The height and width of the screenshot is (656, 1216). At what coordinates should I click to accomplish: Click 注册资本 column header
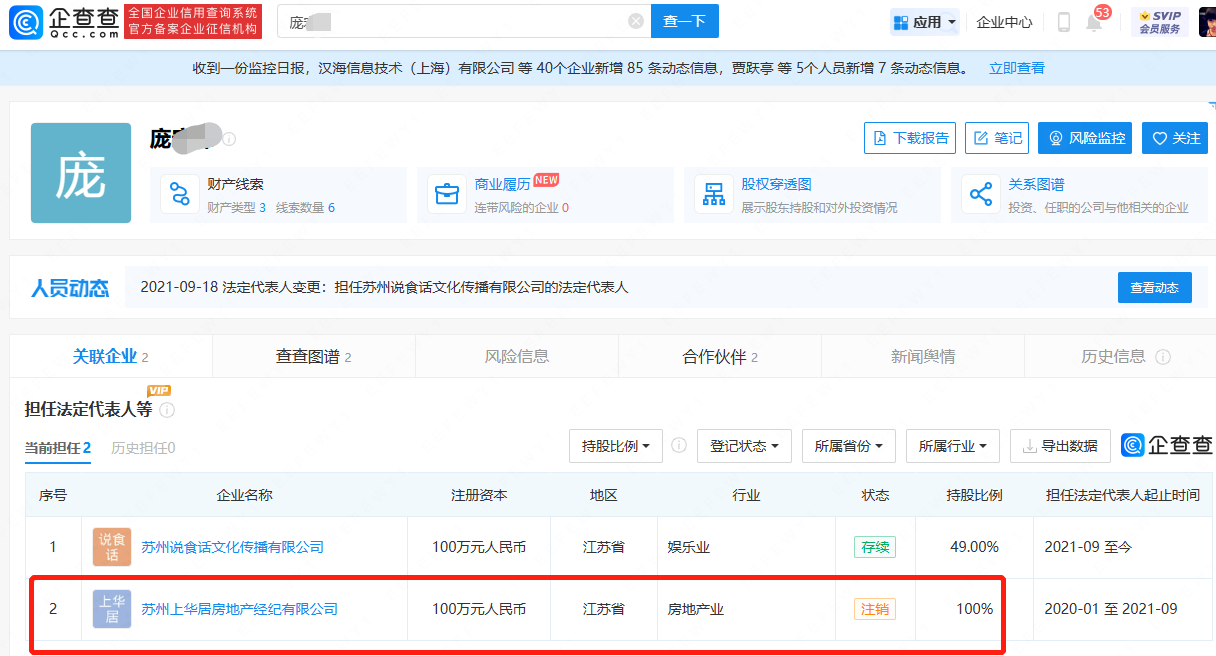coord(479,495)
